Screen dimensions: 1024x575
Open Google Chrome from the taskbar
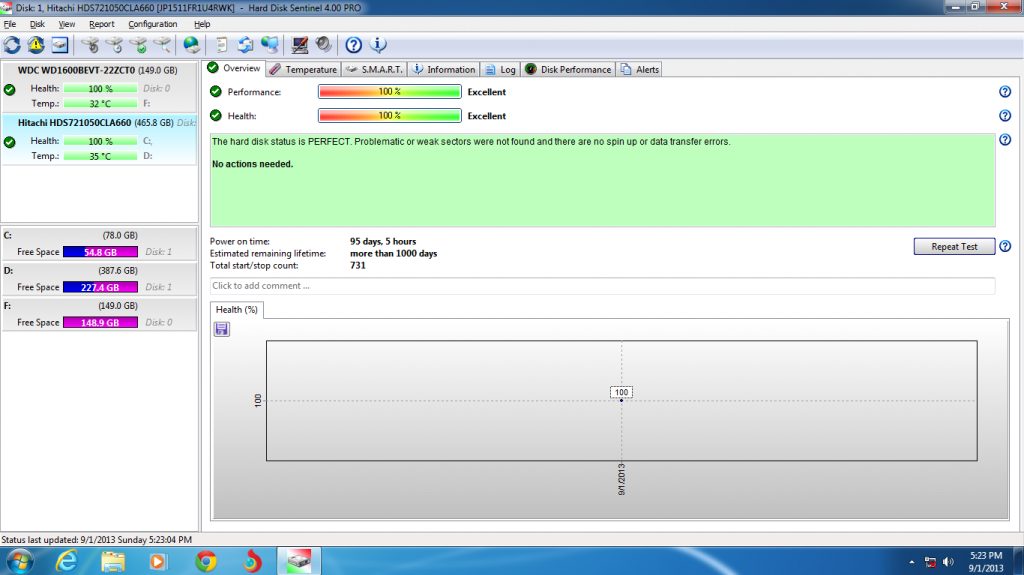tap(207, 561)
